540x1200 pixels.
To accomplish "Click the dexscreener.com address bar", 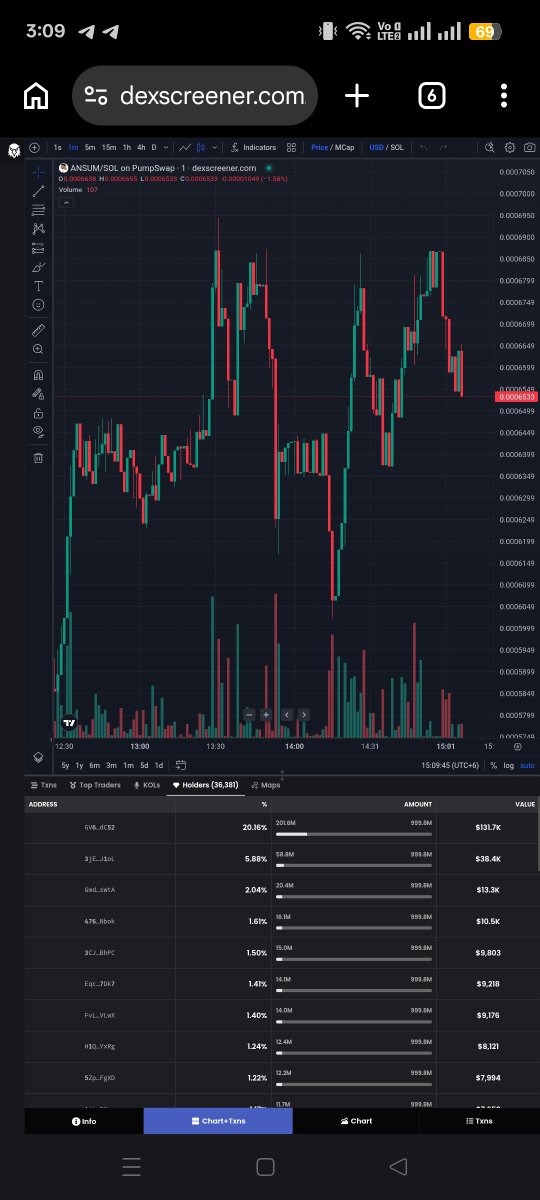I will [x=195, y=96].
